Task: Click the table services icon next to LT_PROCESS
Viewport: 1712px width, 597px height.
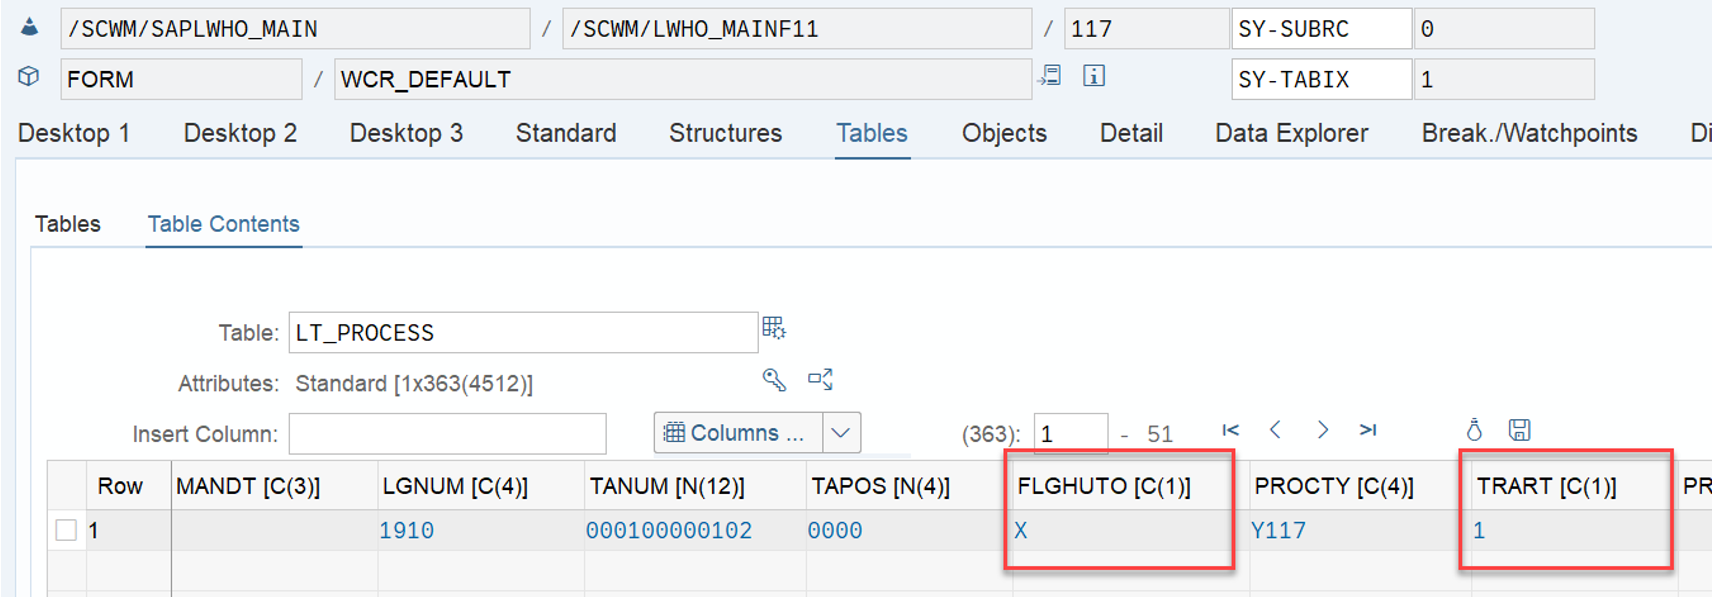Action: [774, 328]
